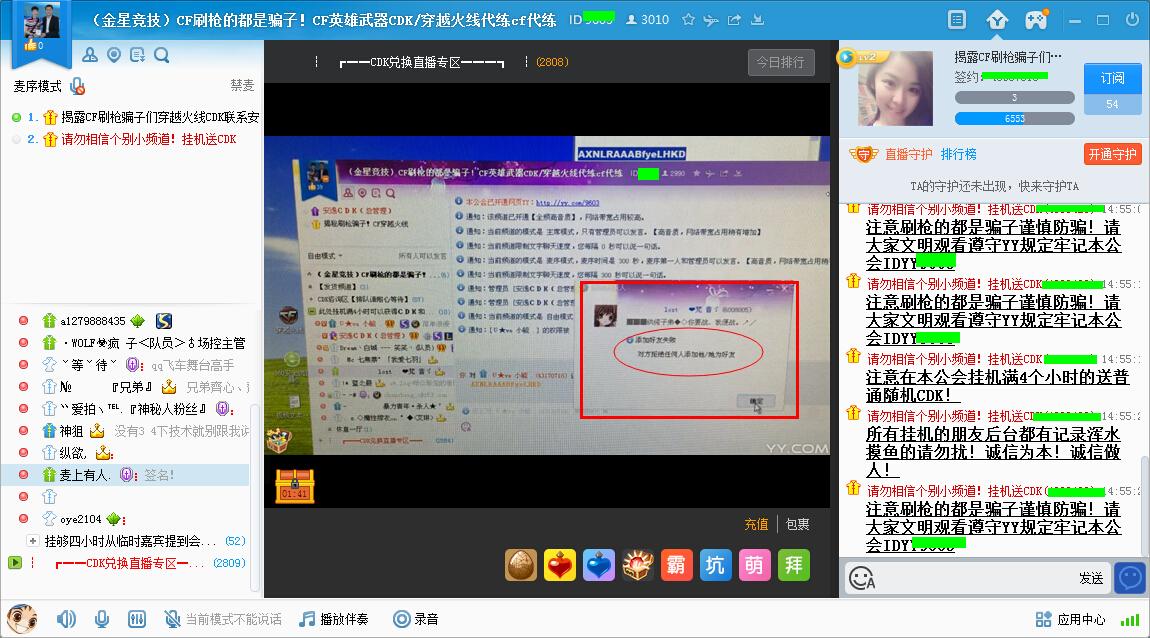Expand channel 挂够四小时从临时嘉宾提到会

pyautogui.click(x=32, y=541)
